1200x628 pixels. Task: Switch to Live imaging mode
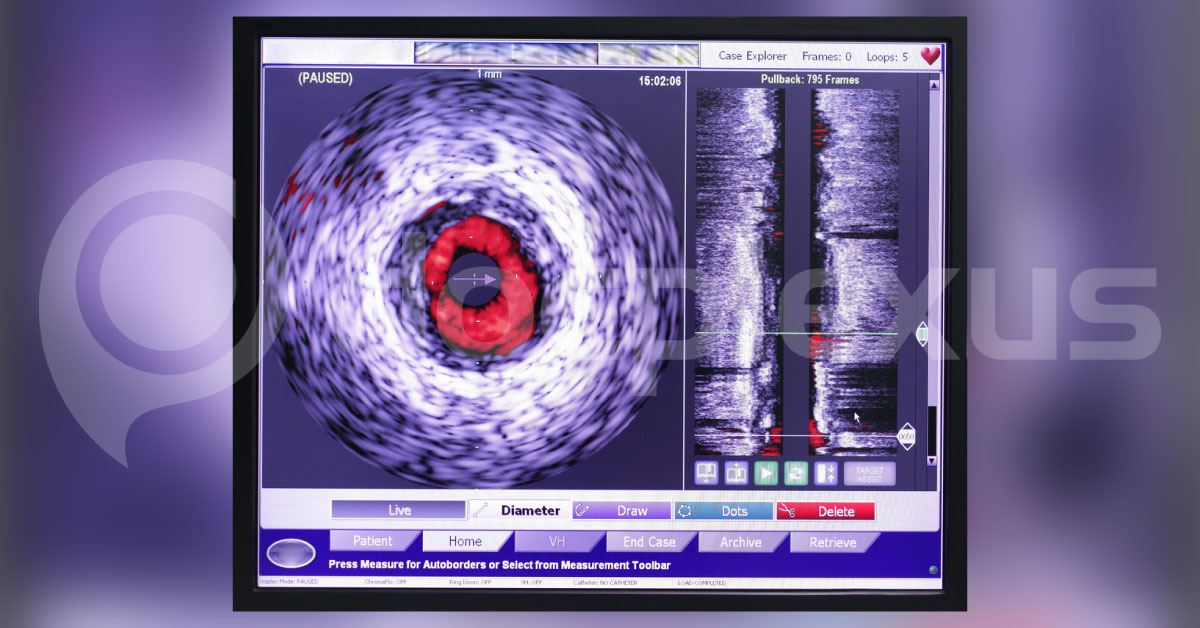399,510
